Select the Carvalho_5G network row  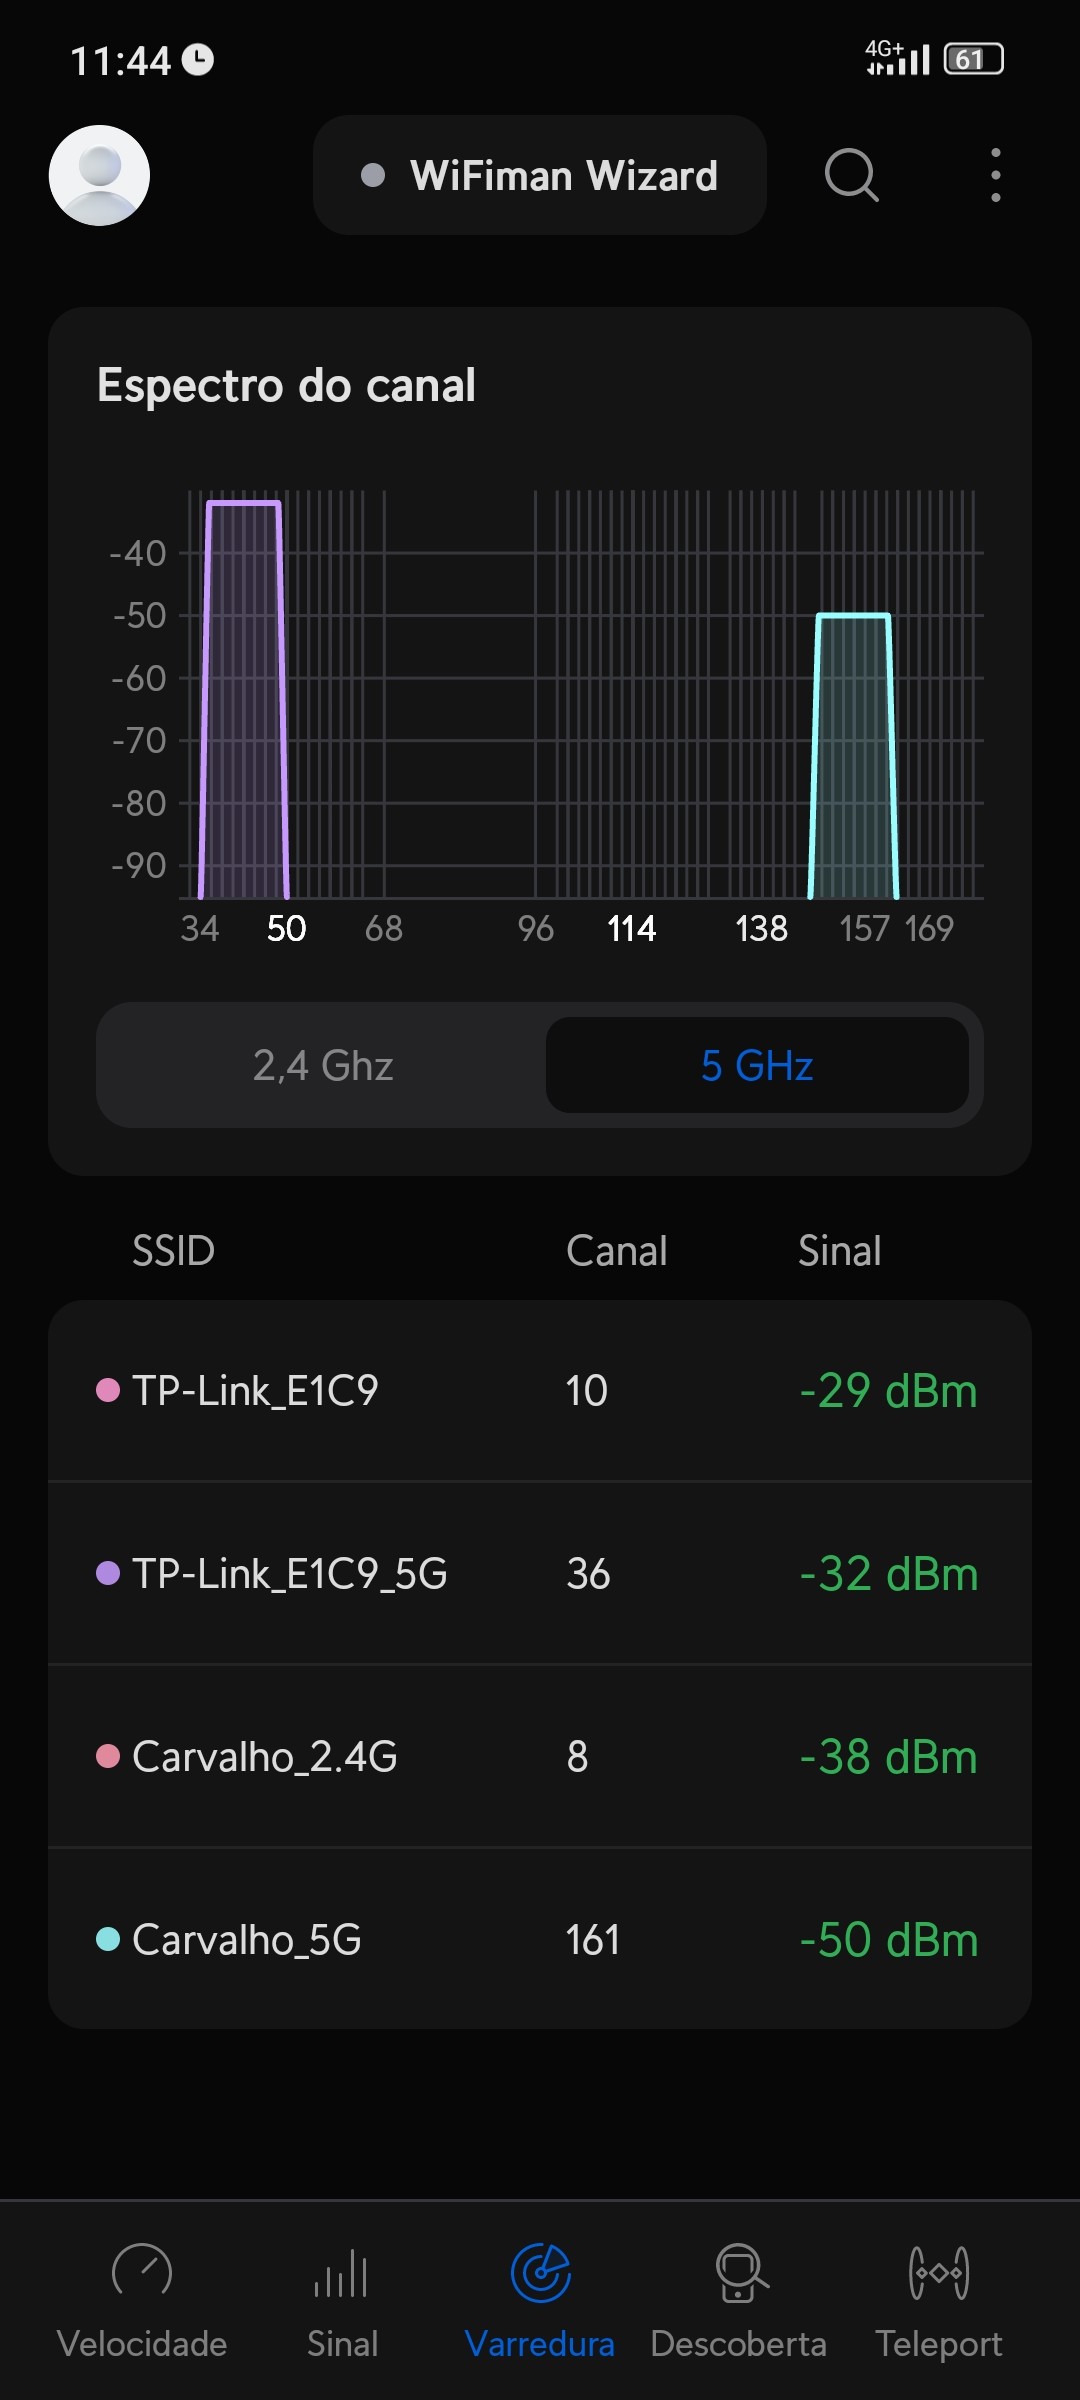(x=540, y=1939)
